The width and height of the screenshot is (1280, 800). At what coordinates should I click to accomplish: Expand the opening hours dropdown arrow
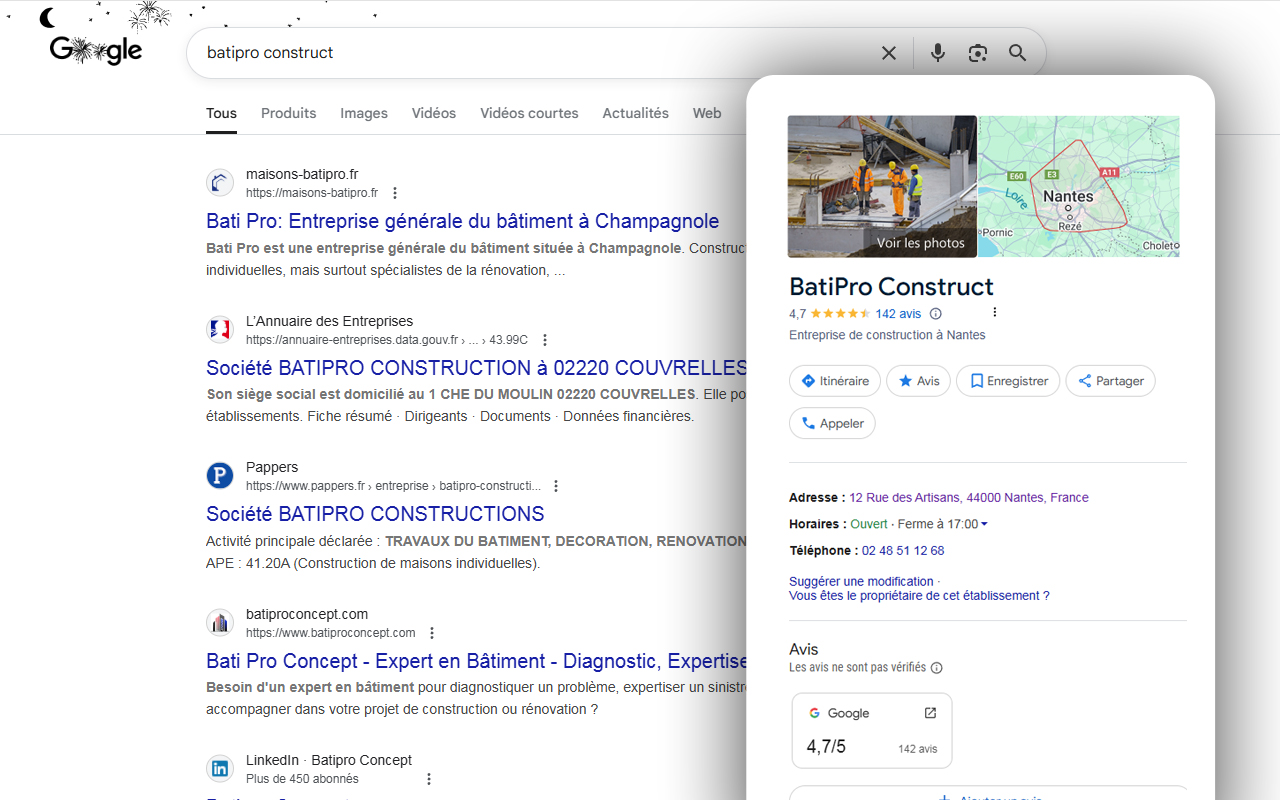(x=984, y=524)
